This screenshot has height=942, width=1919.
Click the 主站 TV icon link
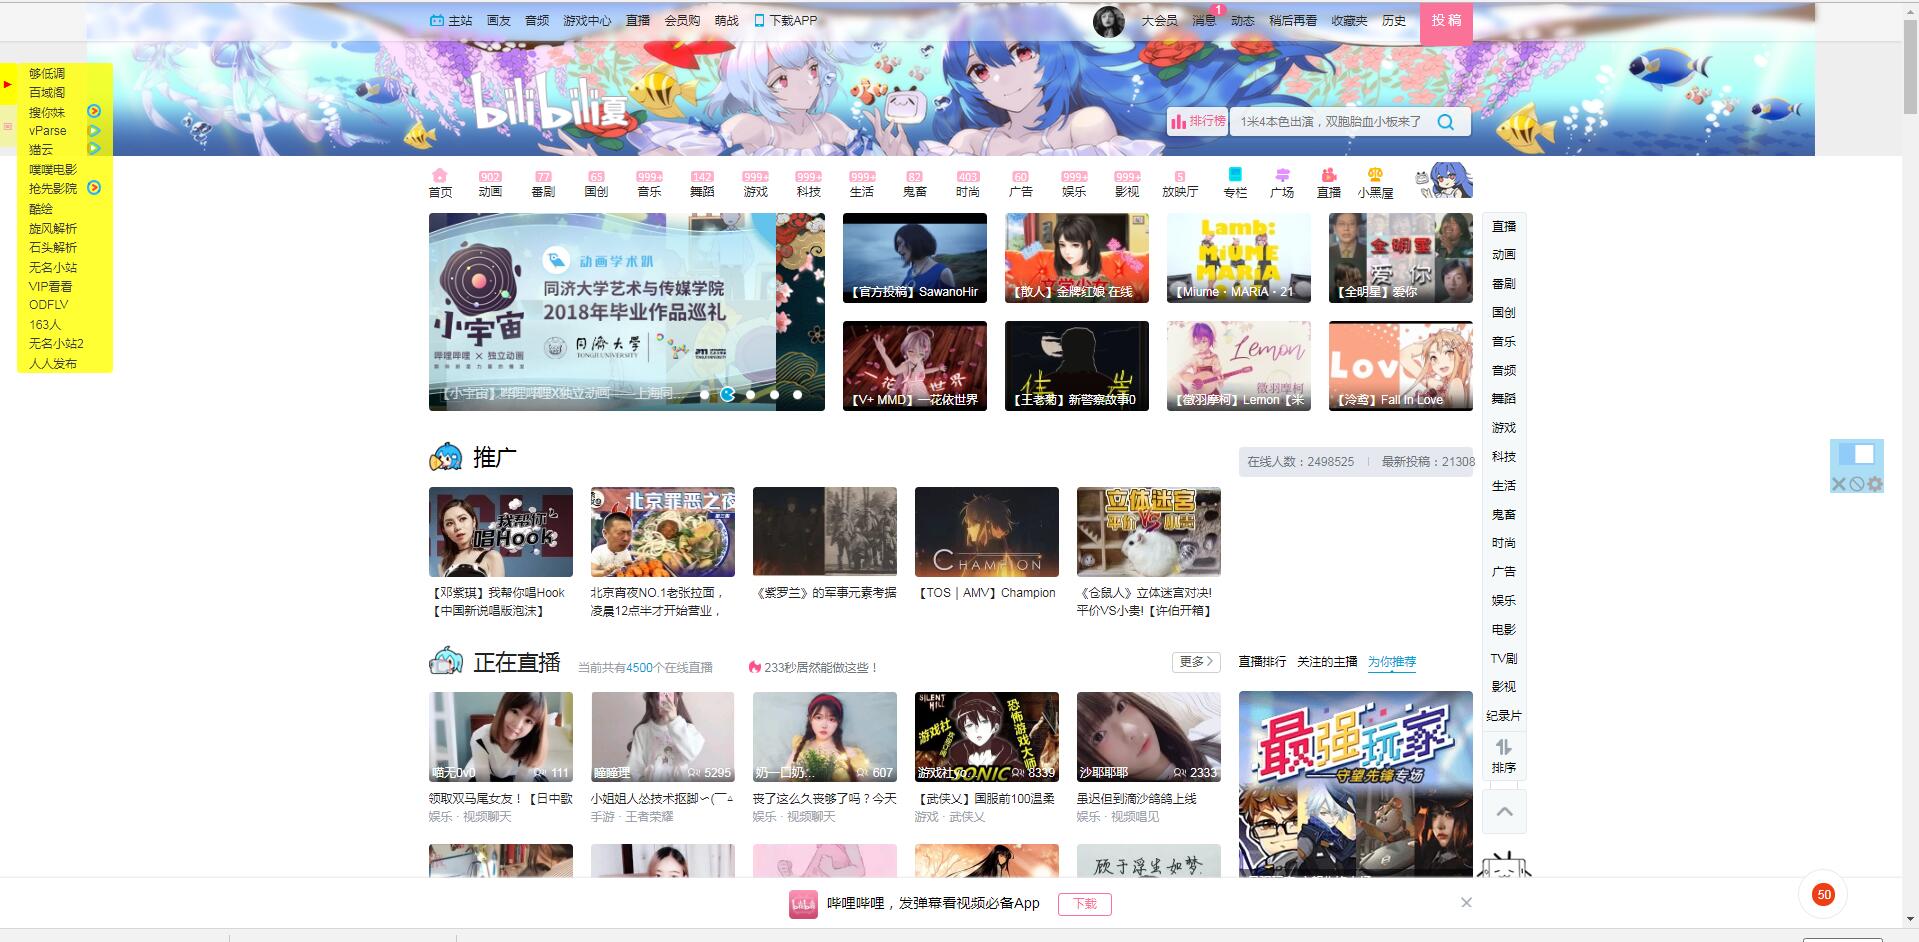tap(450, 20)
